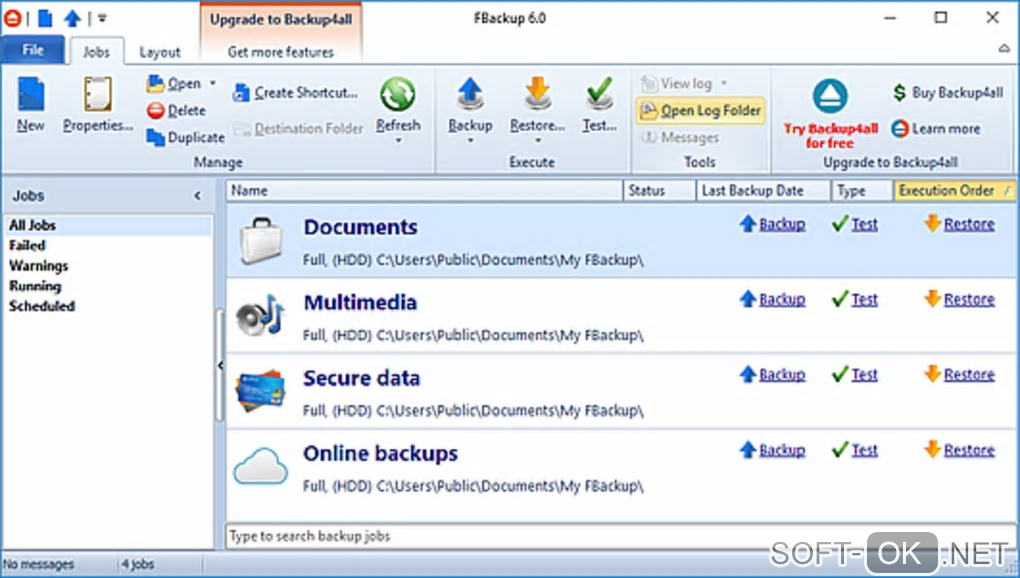The height and width of the screenshot is (578, 1020).
Task: Click the search backup jobs field
Action: click(x=619, y=536)
